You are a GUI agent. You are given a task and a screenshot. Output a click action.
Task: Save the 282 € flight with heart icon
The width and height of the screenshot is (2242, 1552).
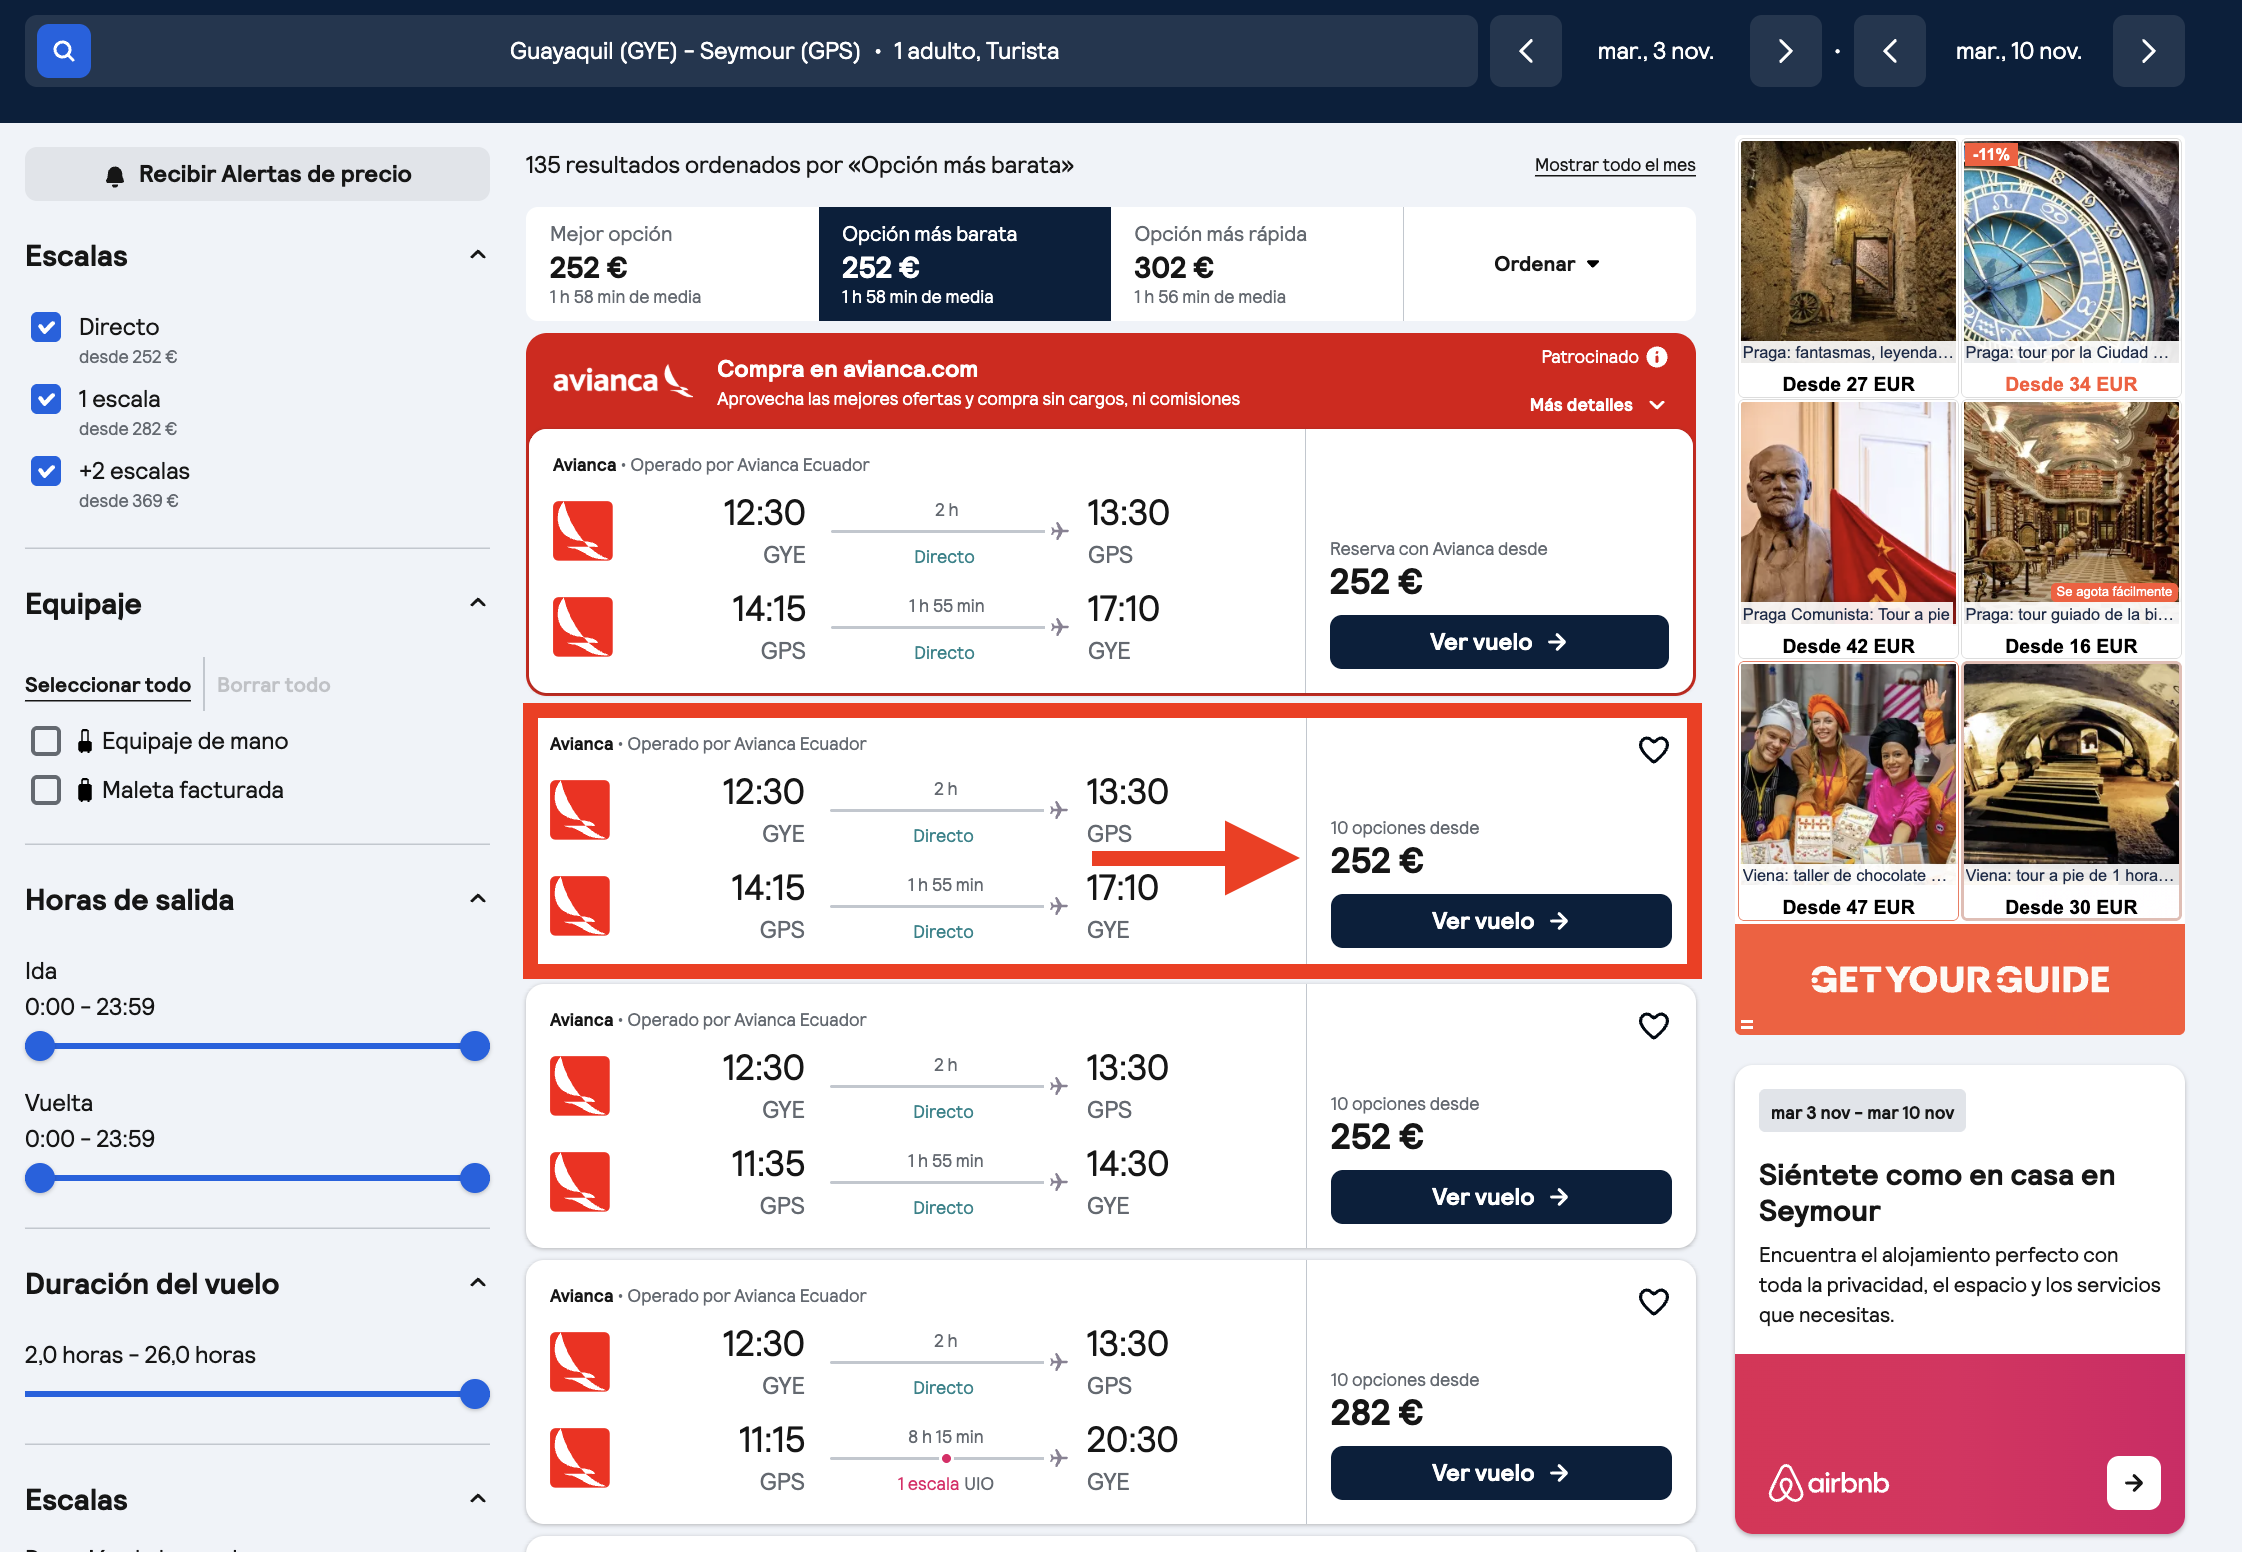tap(1654, 1301)
